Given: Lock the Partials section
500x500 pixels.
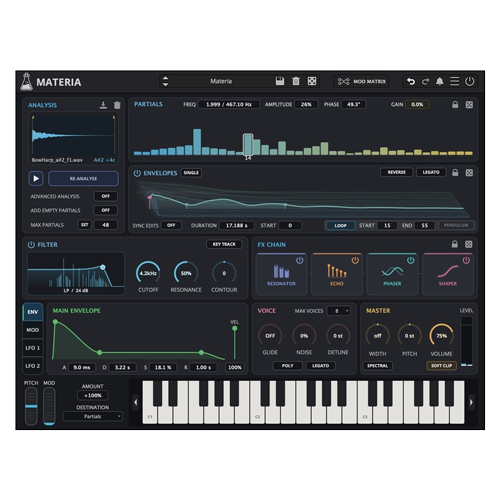Looking at the screenshot, I should tap(455, 105).
